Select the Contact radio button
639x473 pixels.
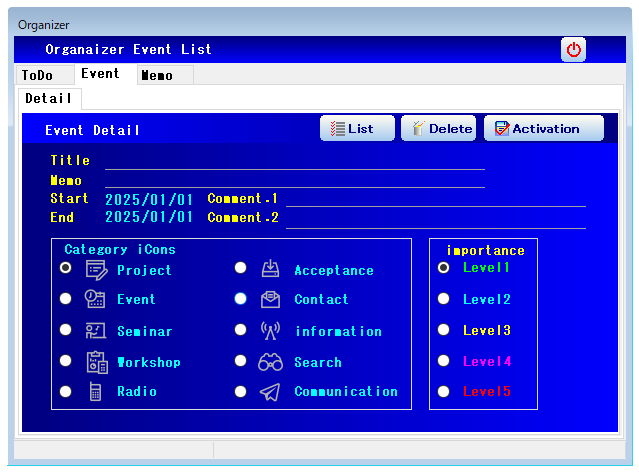click(x=240, y=299)
